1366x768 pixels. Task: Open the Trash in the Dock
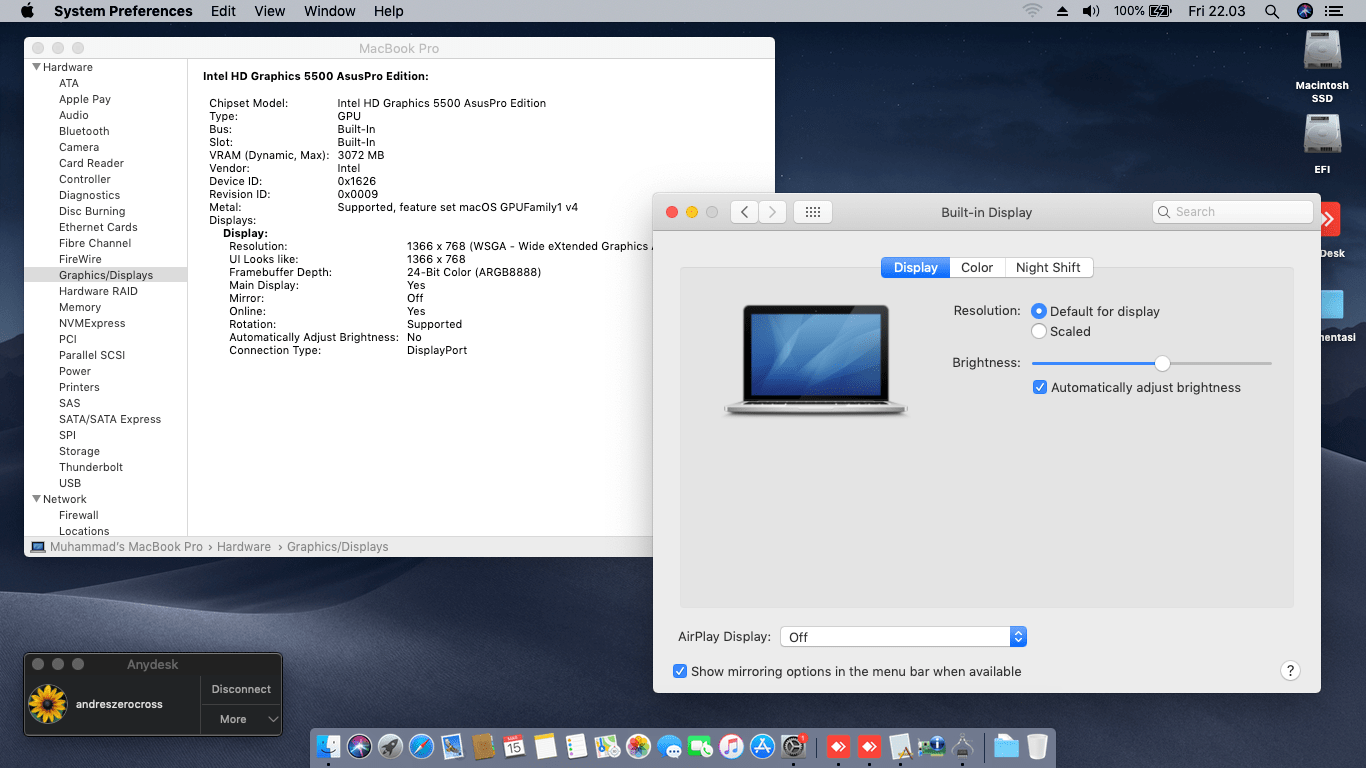(1037, 746)
